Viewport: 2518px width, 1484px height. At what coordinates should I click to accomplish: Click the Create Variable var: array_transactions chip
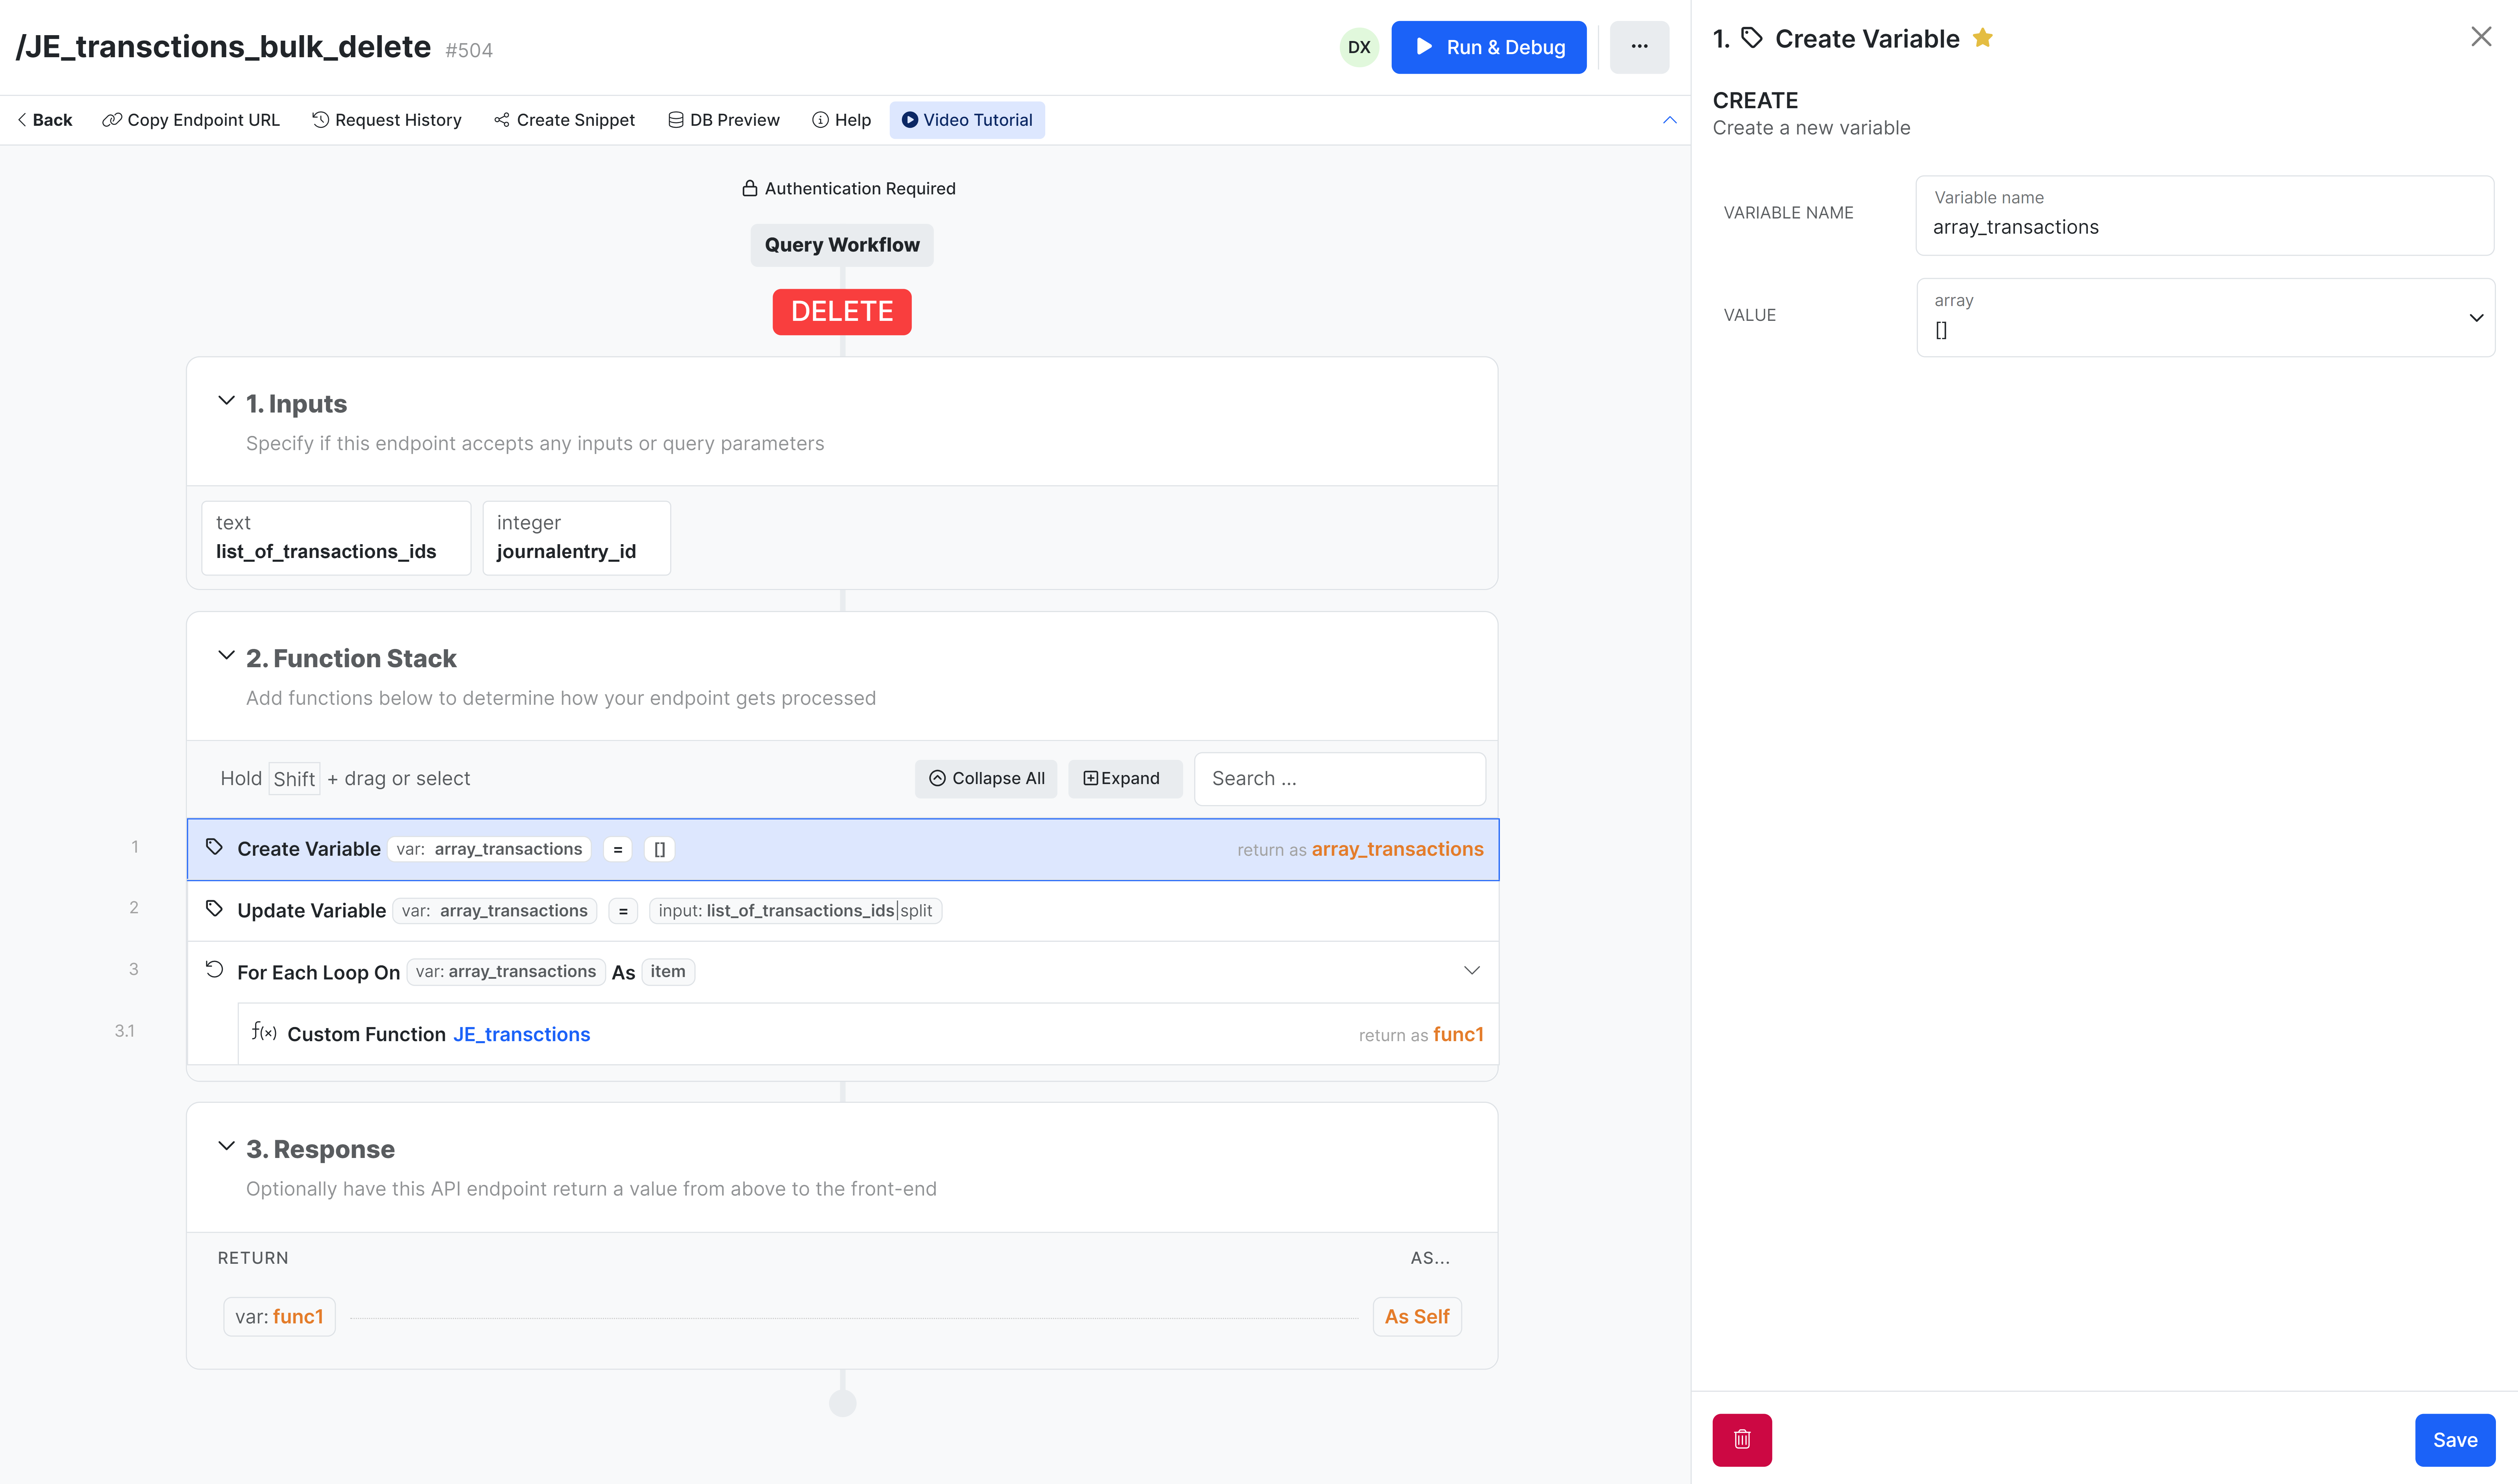coord(488,850)
